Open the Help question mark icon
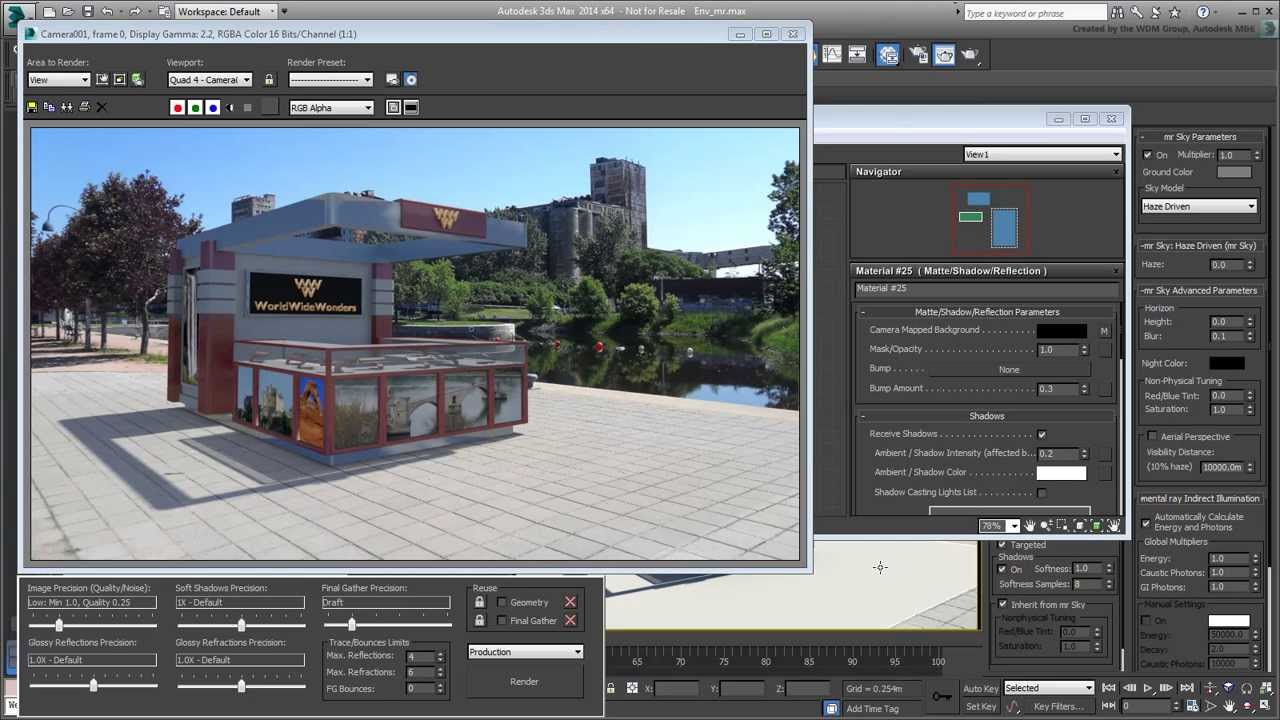 (x=1203, y=13)
